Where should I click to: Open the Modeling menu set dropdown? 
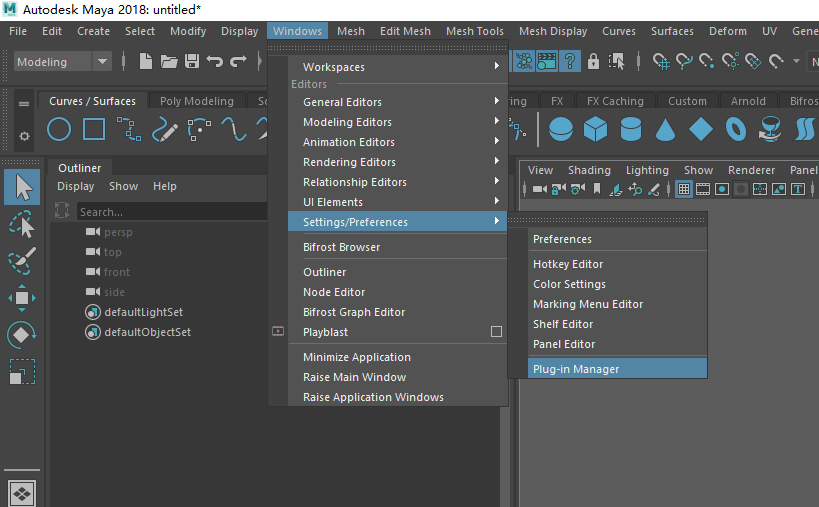pos(102,62)
